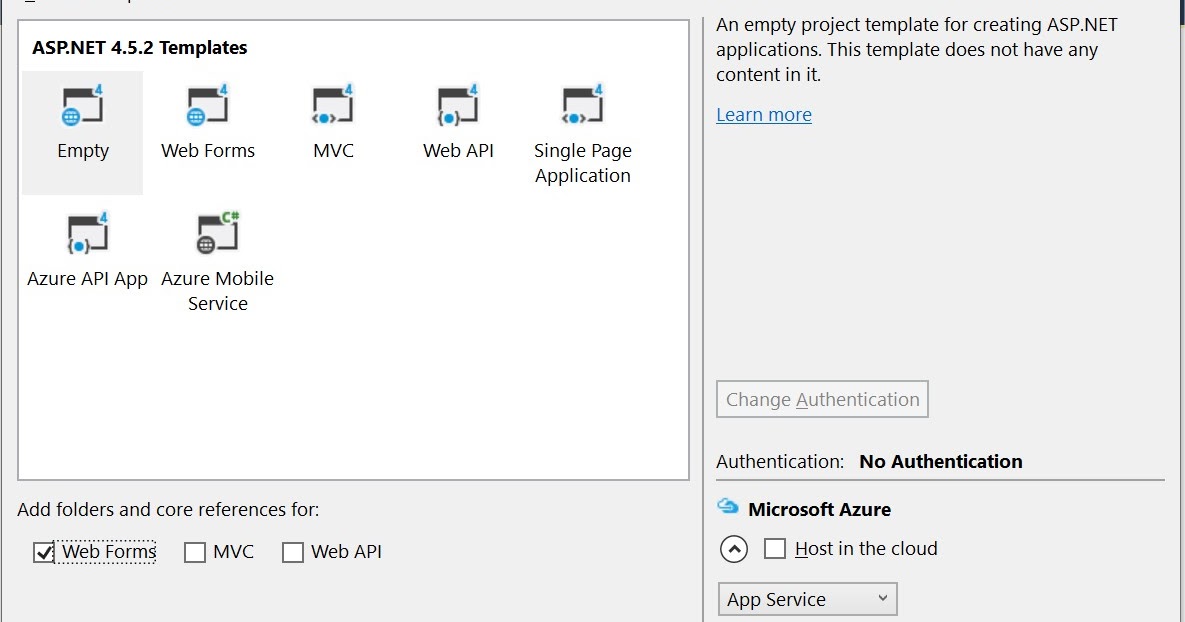Click the Azure Mobile Service label

point(218,291)
